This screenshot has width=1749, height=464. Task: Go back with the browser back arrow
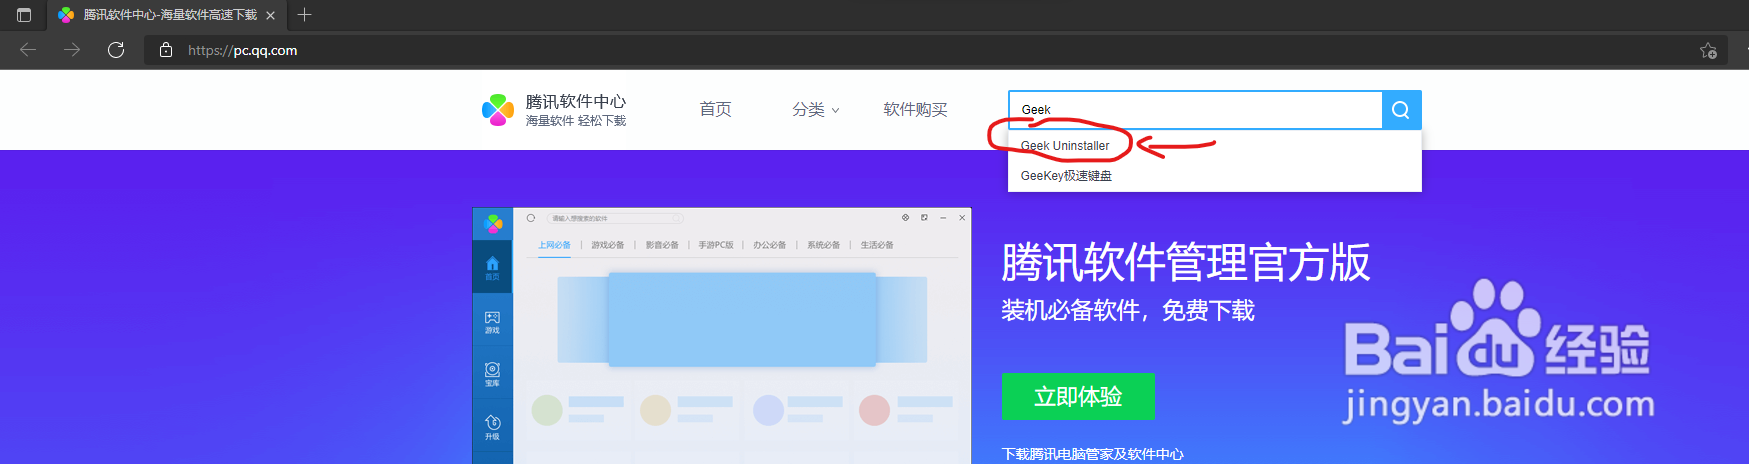28,50
